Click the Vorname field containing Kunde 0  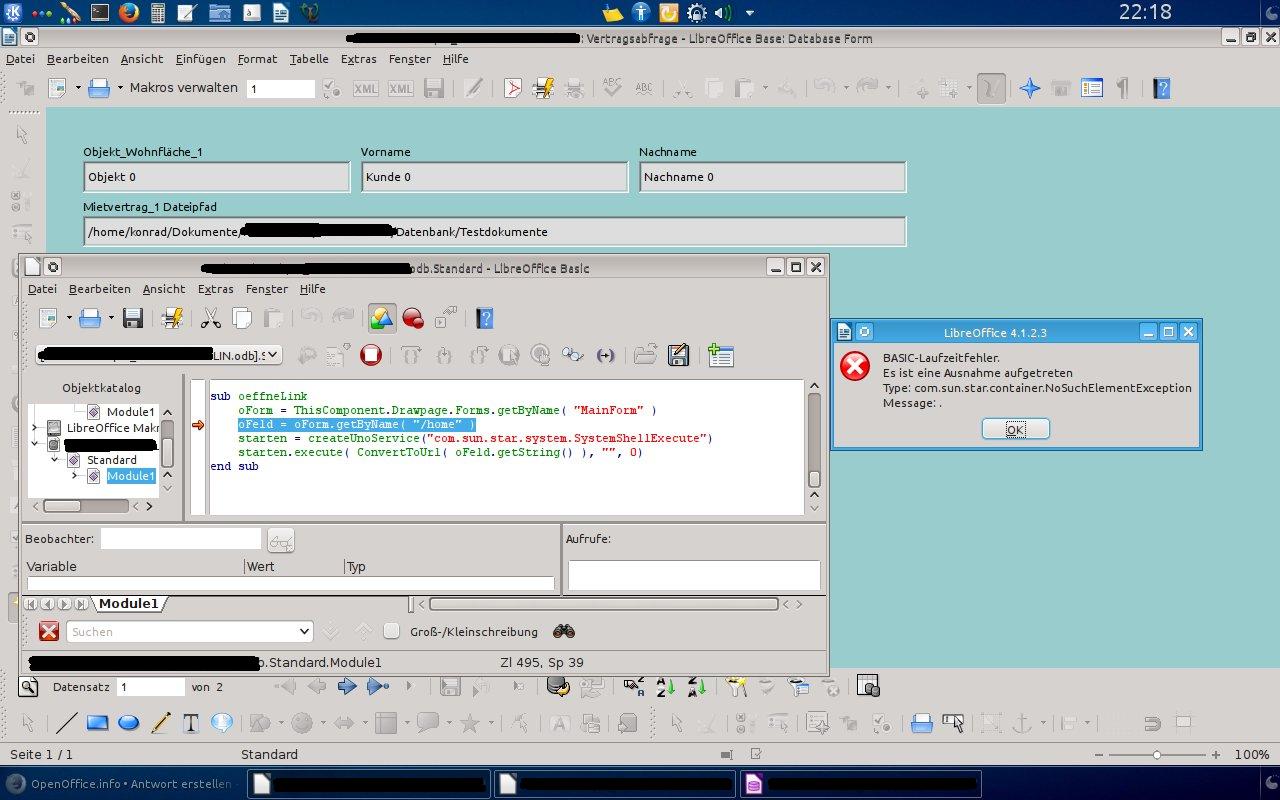494,177
